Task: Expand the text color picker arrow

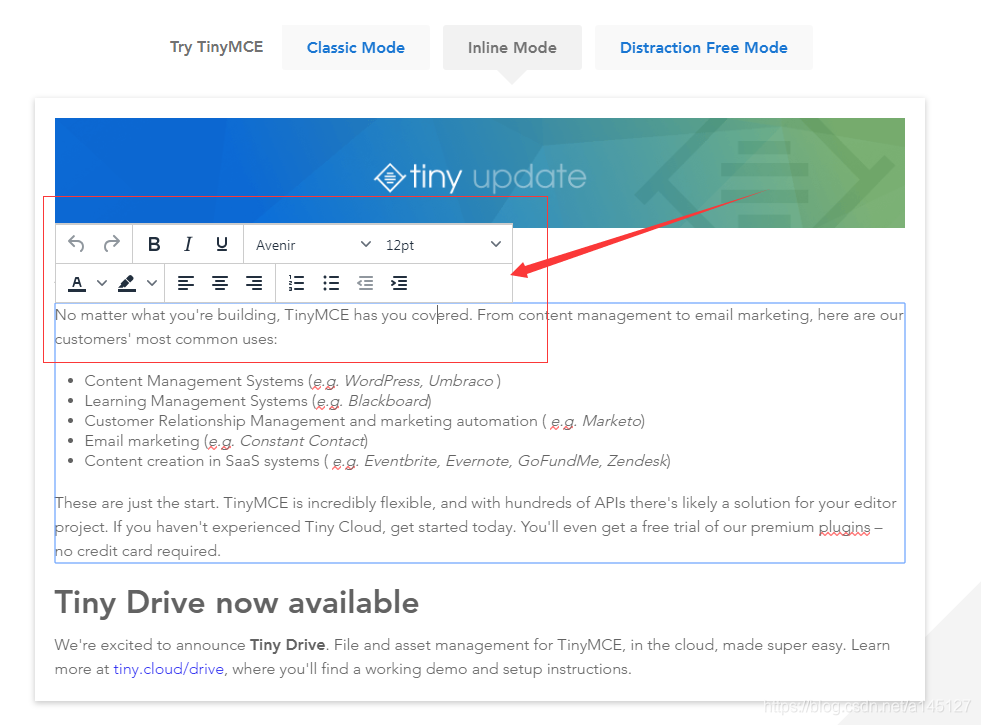Action: (101, 283)
